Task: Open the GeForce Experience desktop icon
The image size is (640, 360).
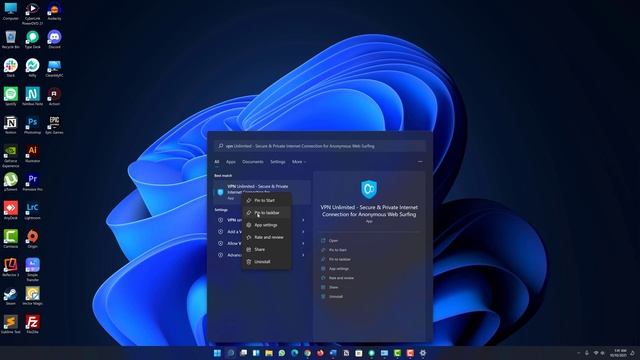Action: coord(11,156)
